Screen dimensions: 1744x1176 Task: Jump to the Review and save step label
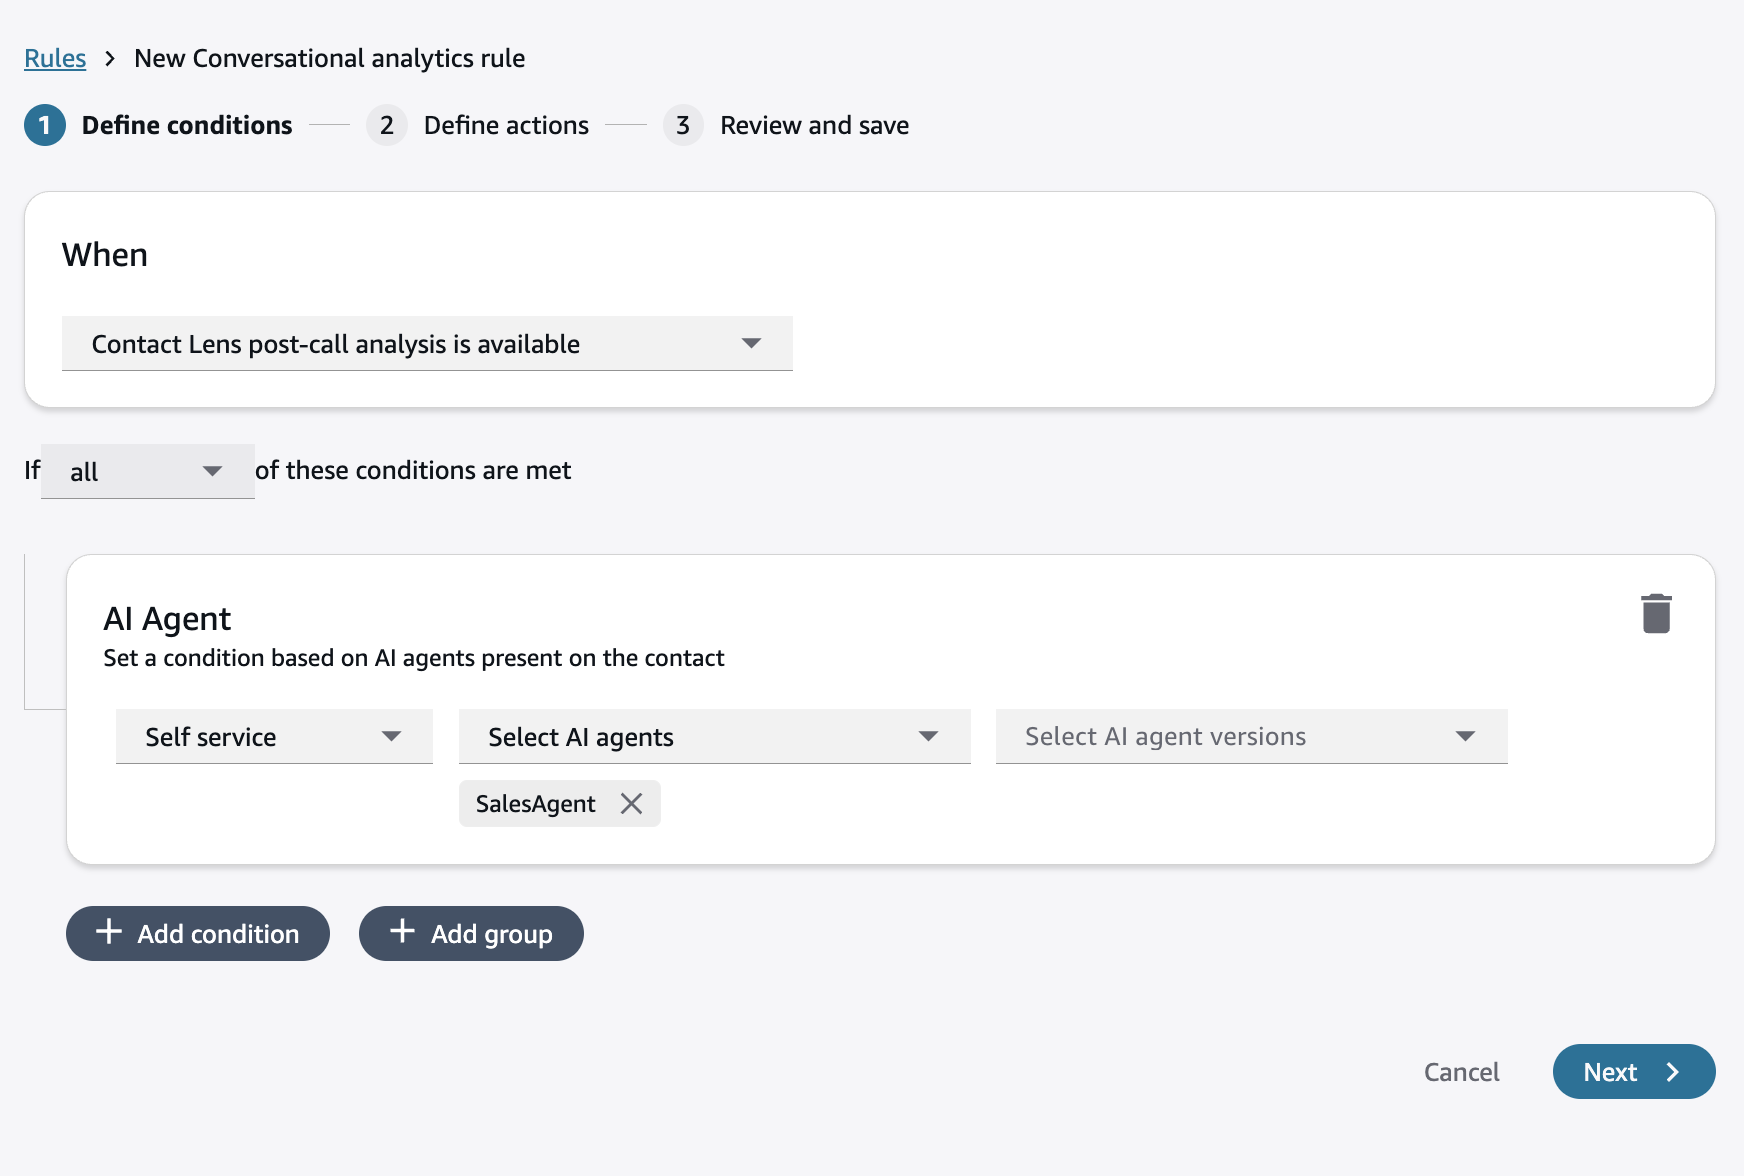click(x=814, y=125)
